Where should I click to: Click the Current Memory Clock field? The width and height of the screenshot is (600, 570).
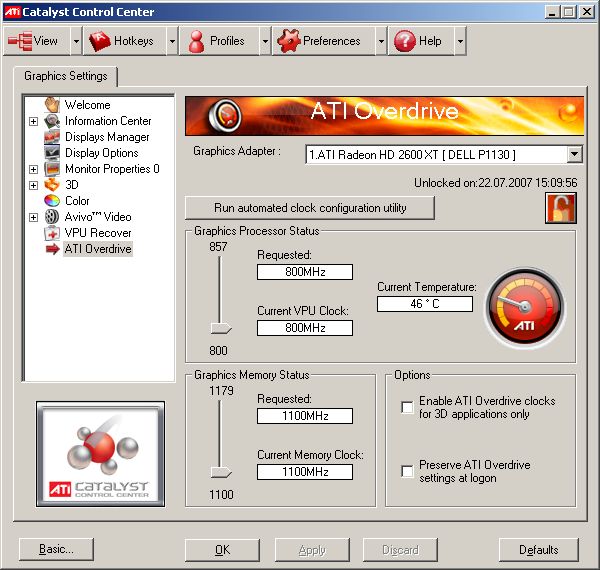click(x=305, y=472)
